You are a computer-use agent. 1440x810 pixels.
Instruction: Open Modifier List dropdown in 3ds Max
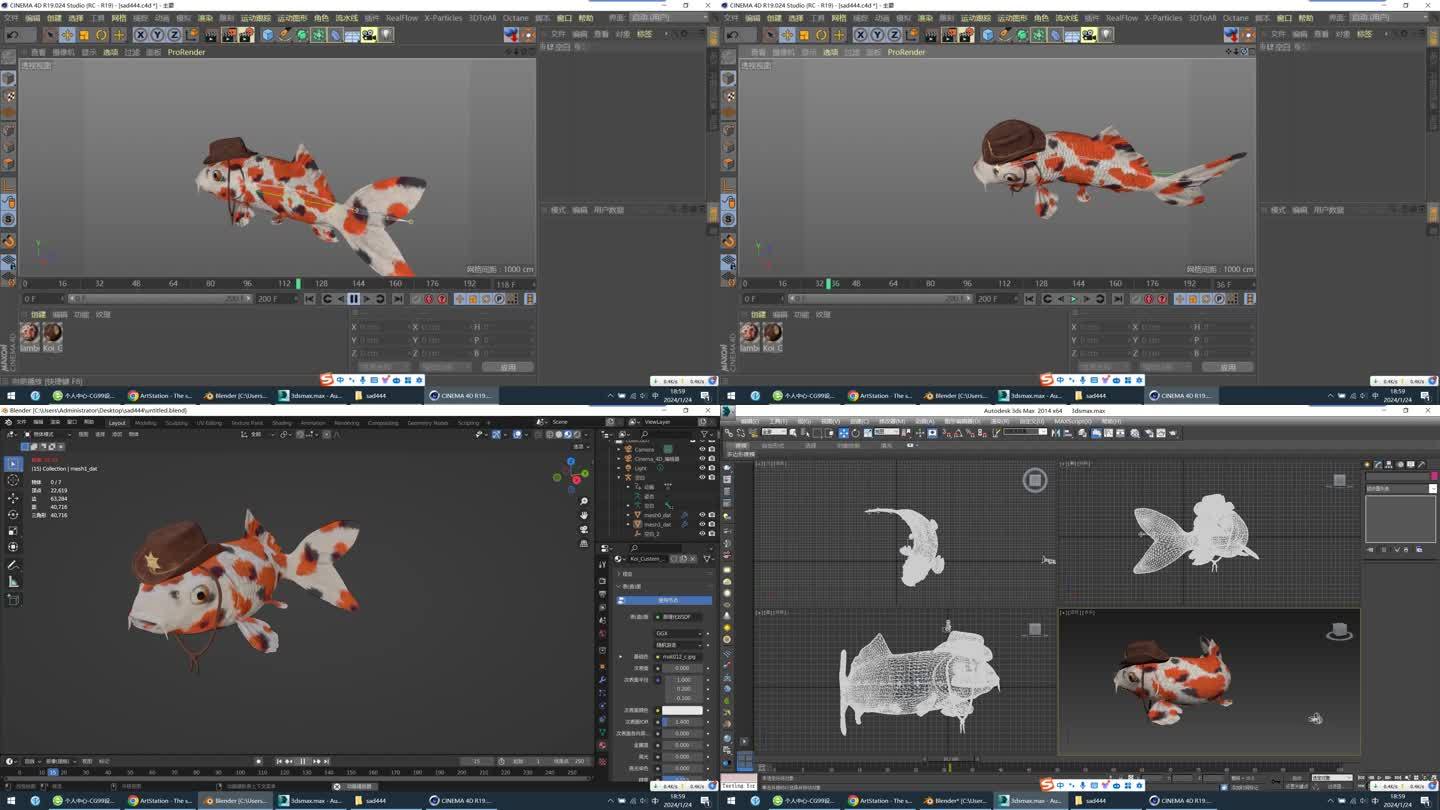[1401, 488]
